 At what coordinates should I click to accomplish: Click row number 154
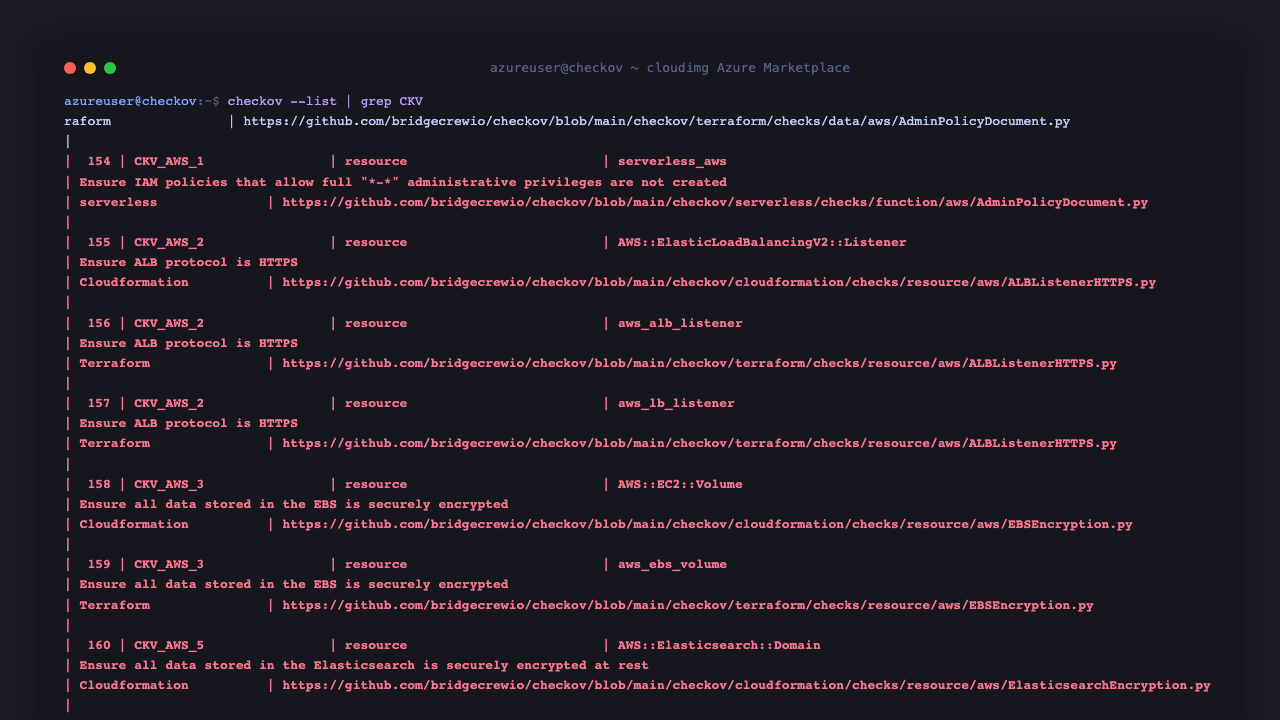point(99,161)
